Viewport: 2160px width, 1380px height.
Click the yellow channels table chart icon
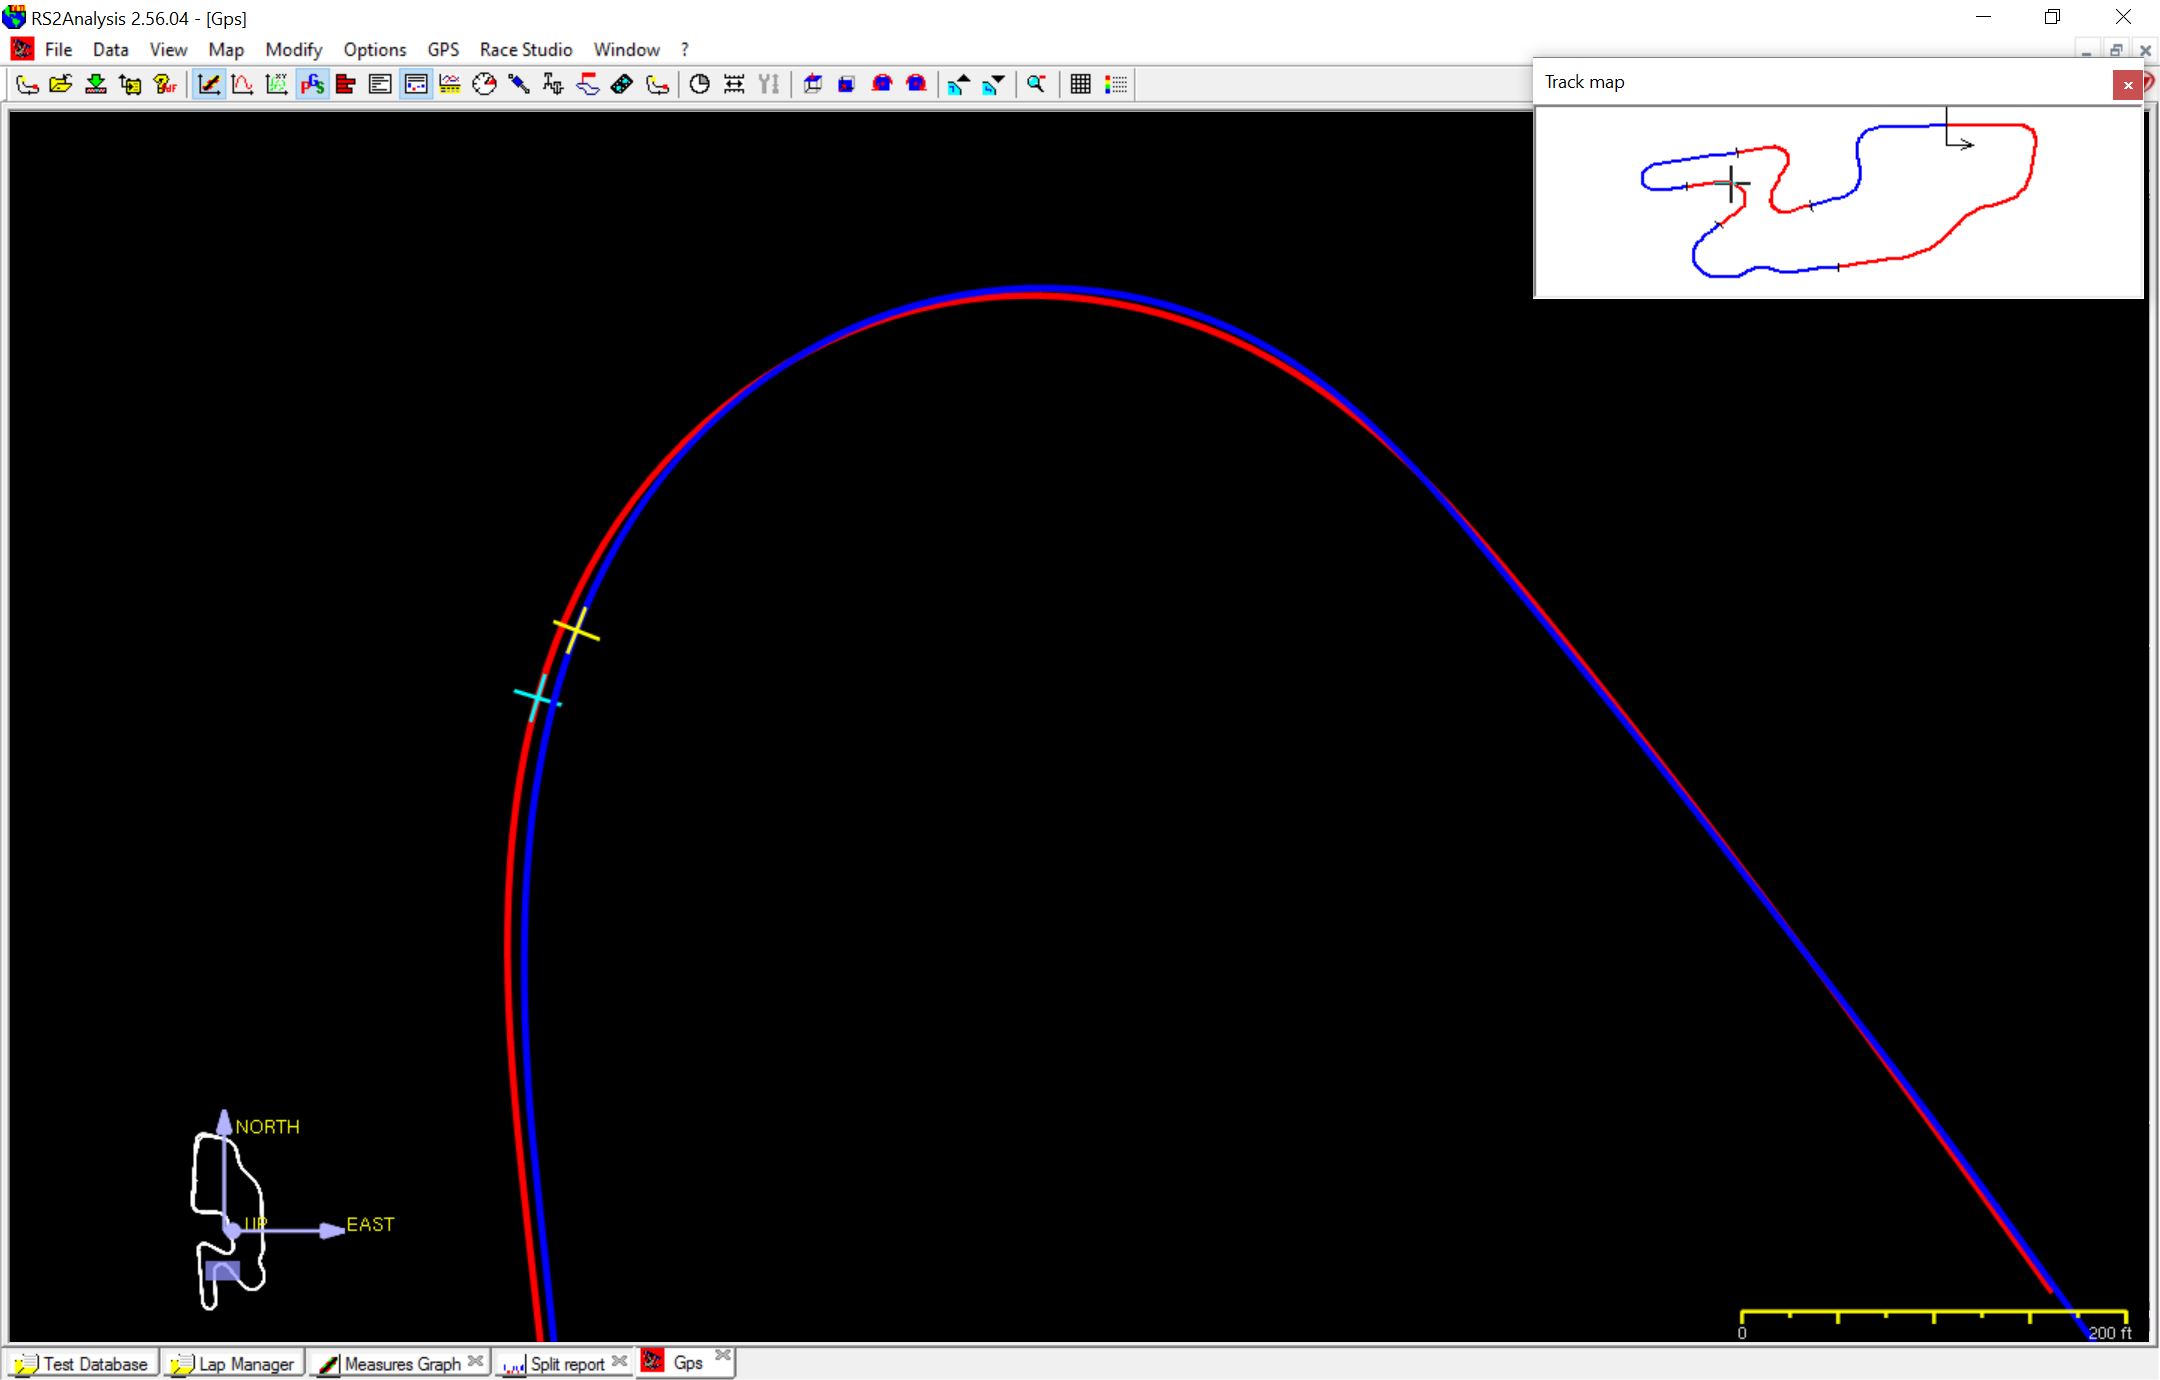pyautogui.click(x=450, y=84)
